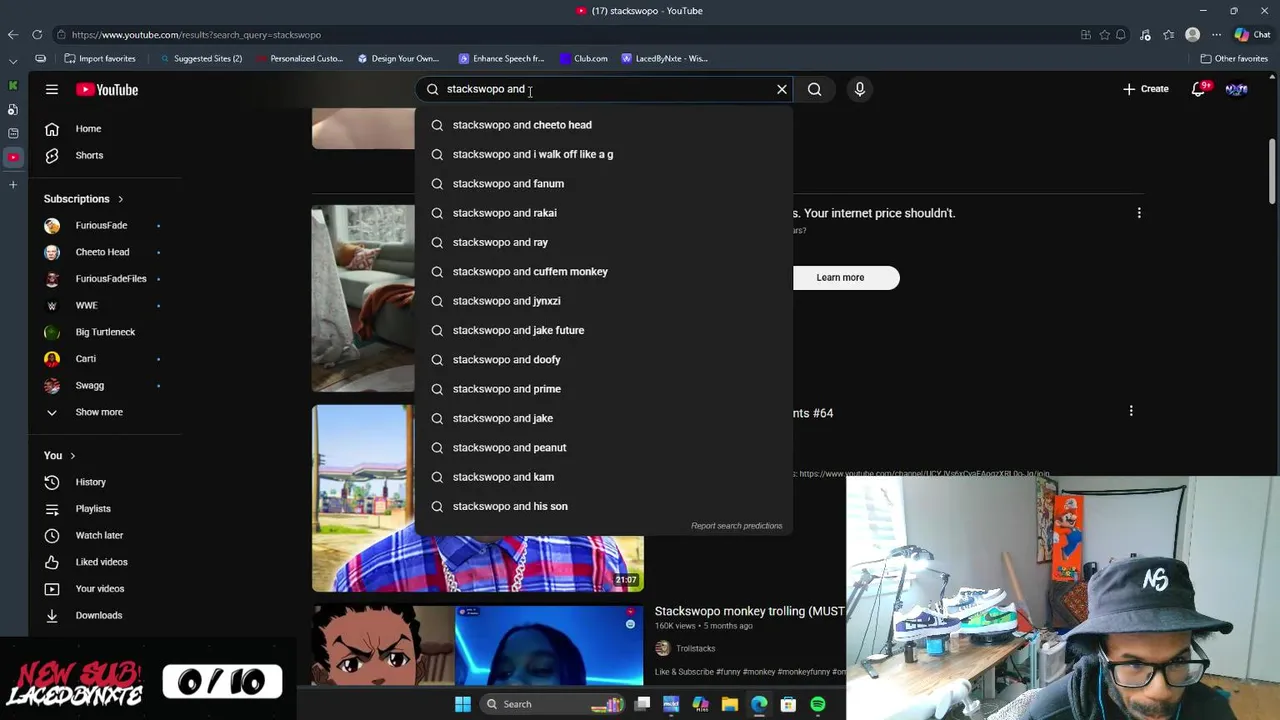Select suggestion 'stackswopo and i walk off like a g'

pyautogui.click(x=603, y=154)
